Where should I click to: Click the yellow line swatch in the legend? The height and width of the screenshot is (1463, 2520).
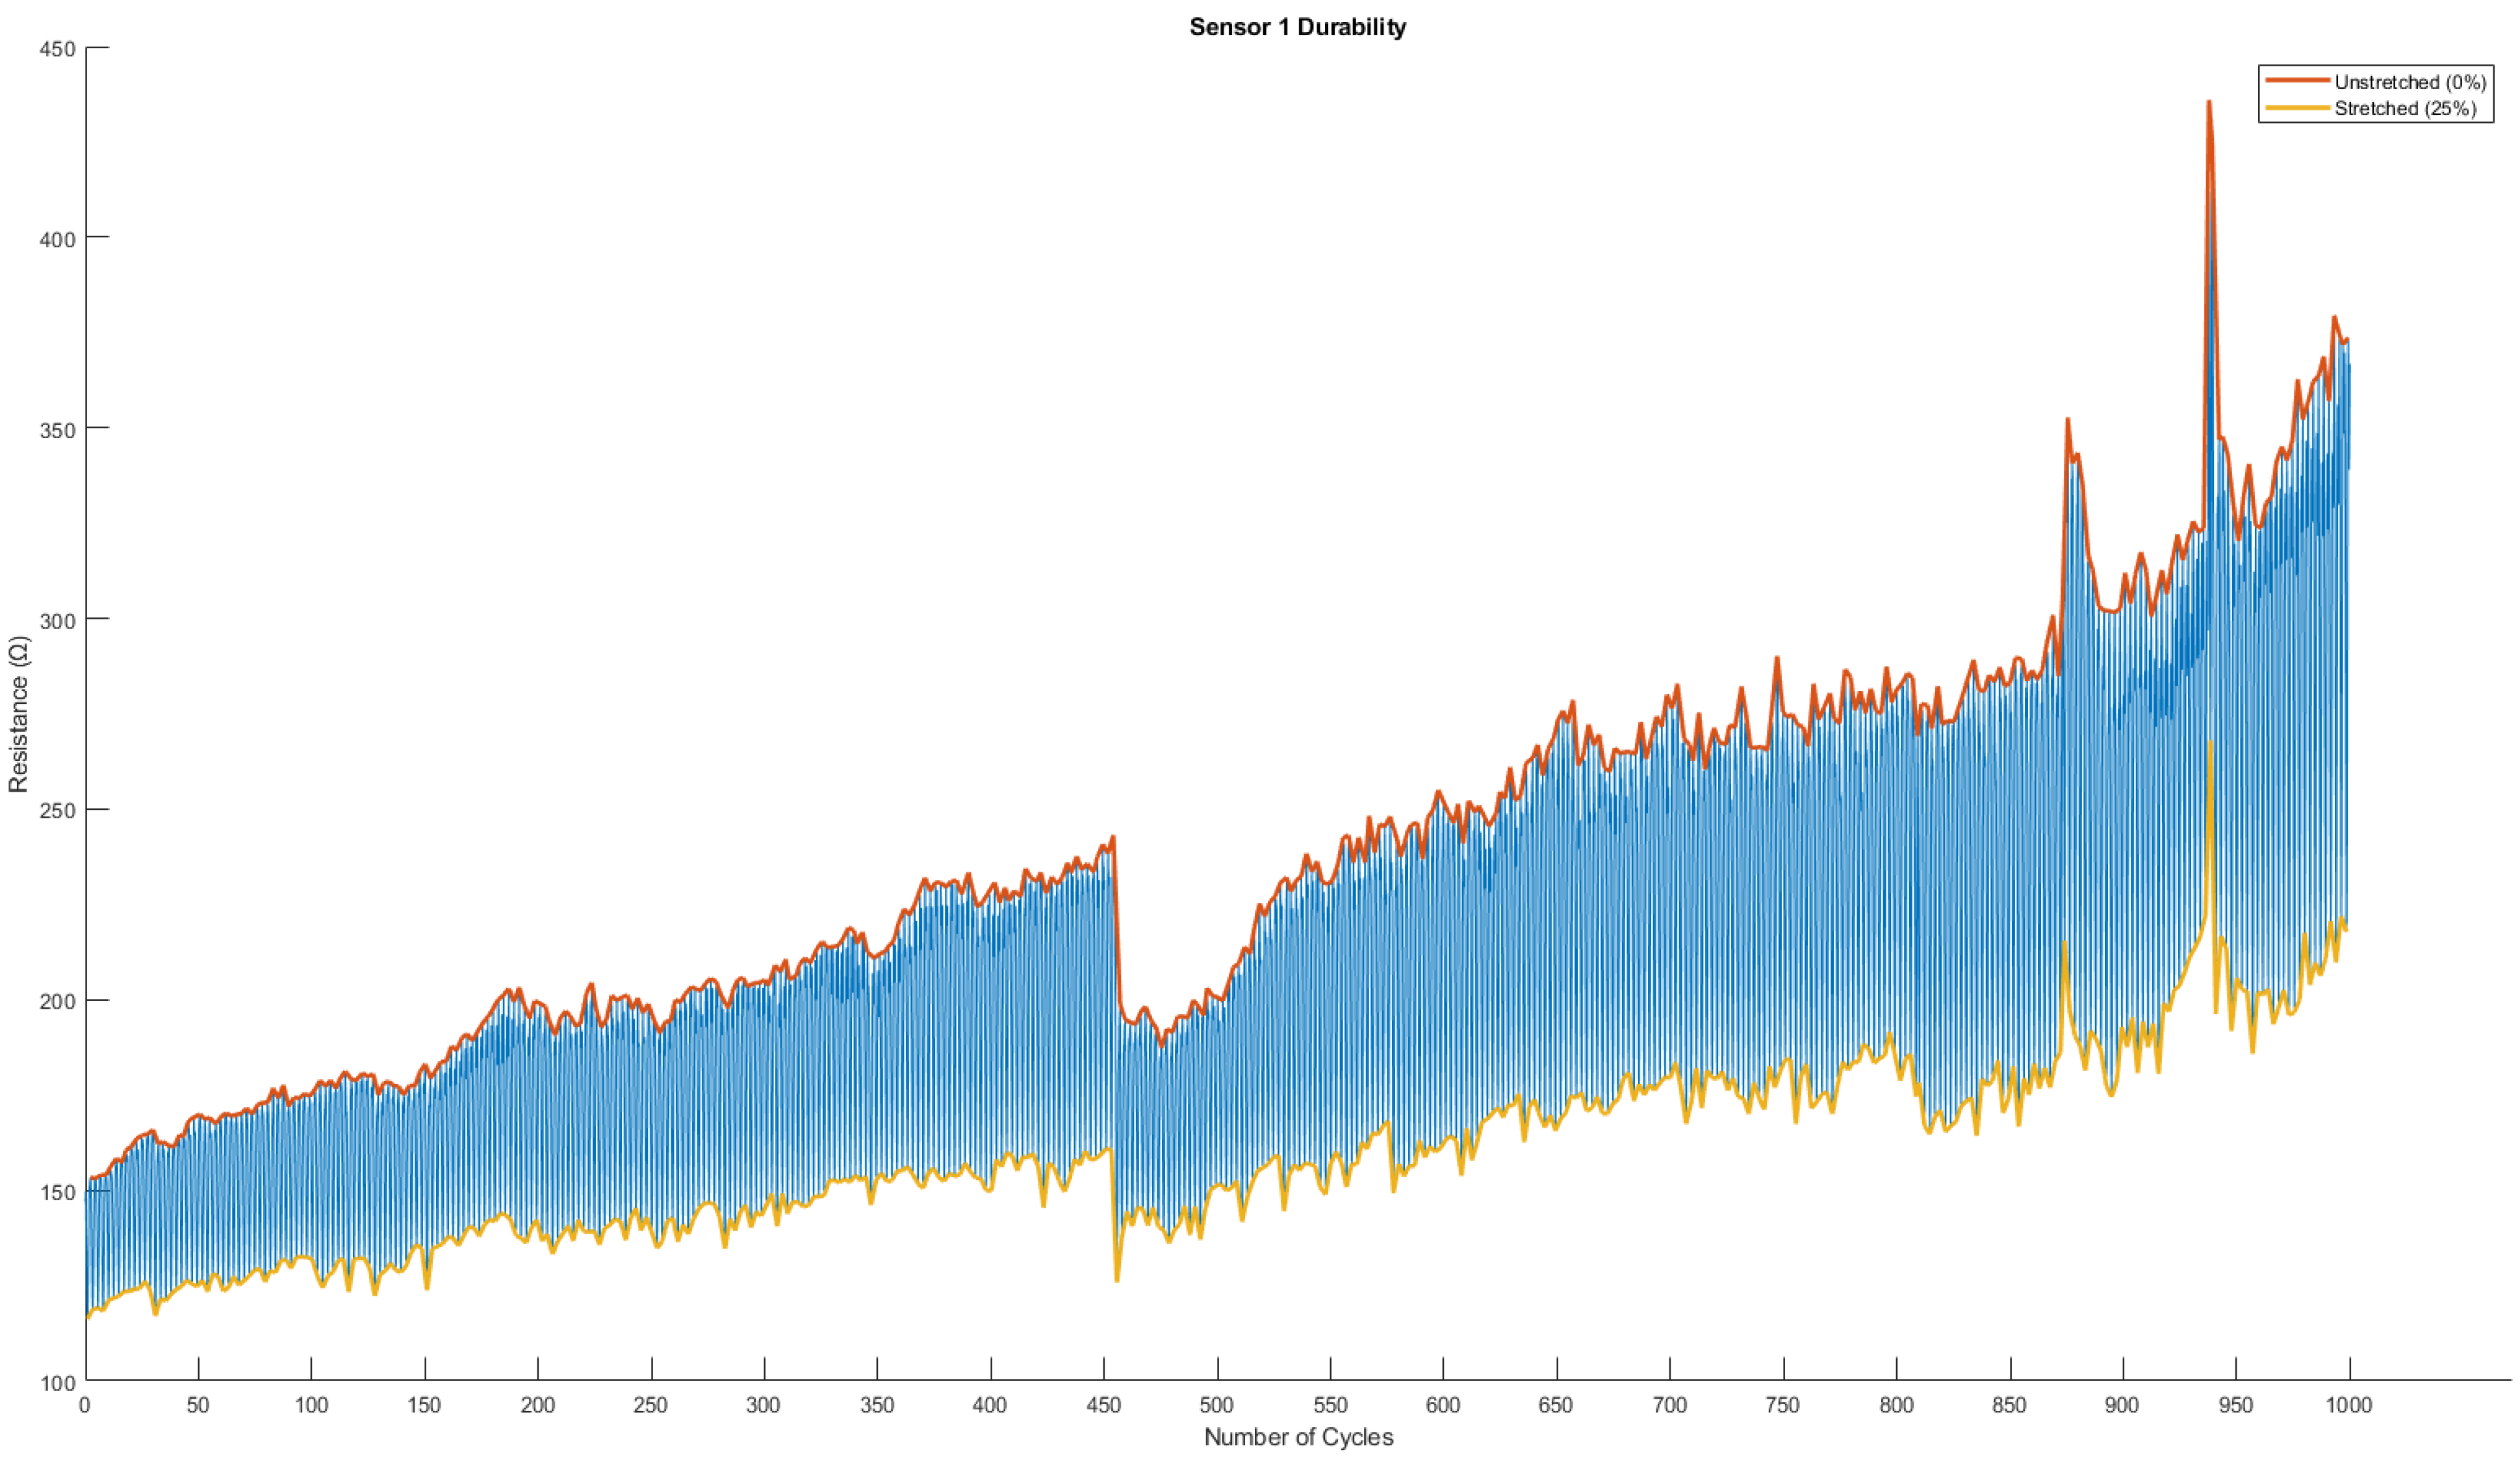2297,109
